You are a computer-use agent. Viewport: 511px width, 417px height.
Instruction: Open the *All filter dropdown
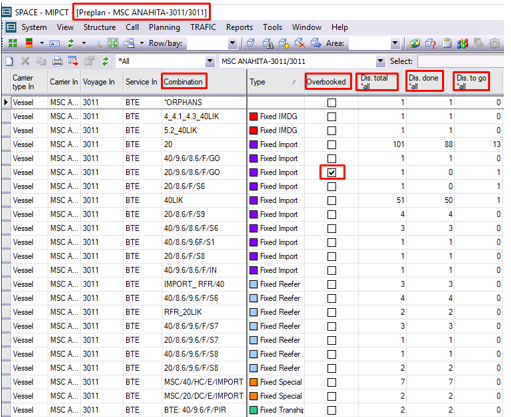click(210, 61)
